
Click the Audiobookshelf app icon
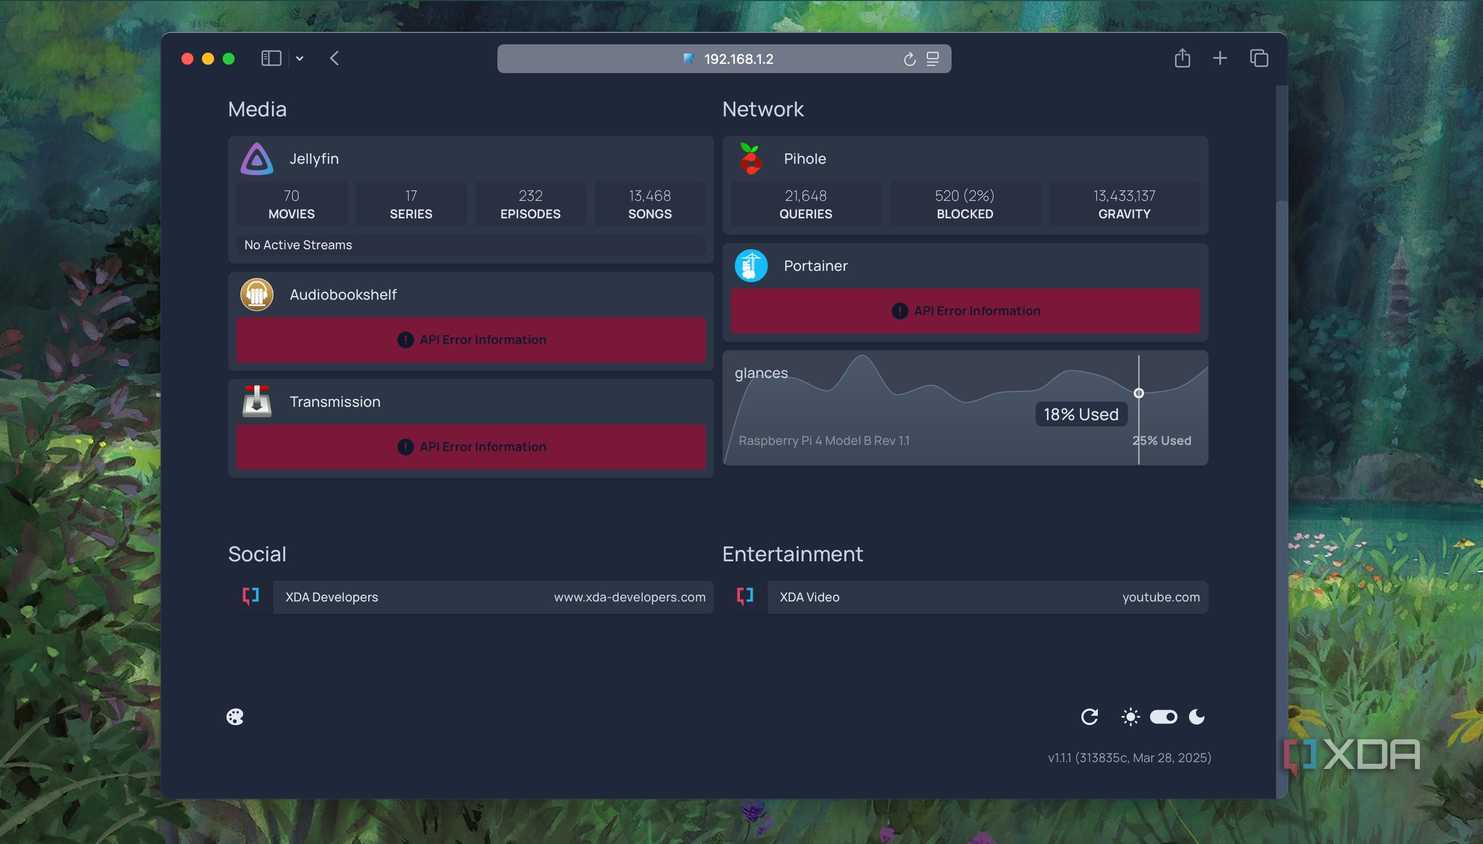257,295
